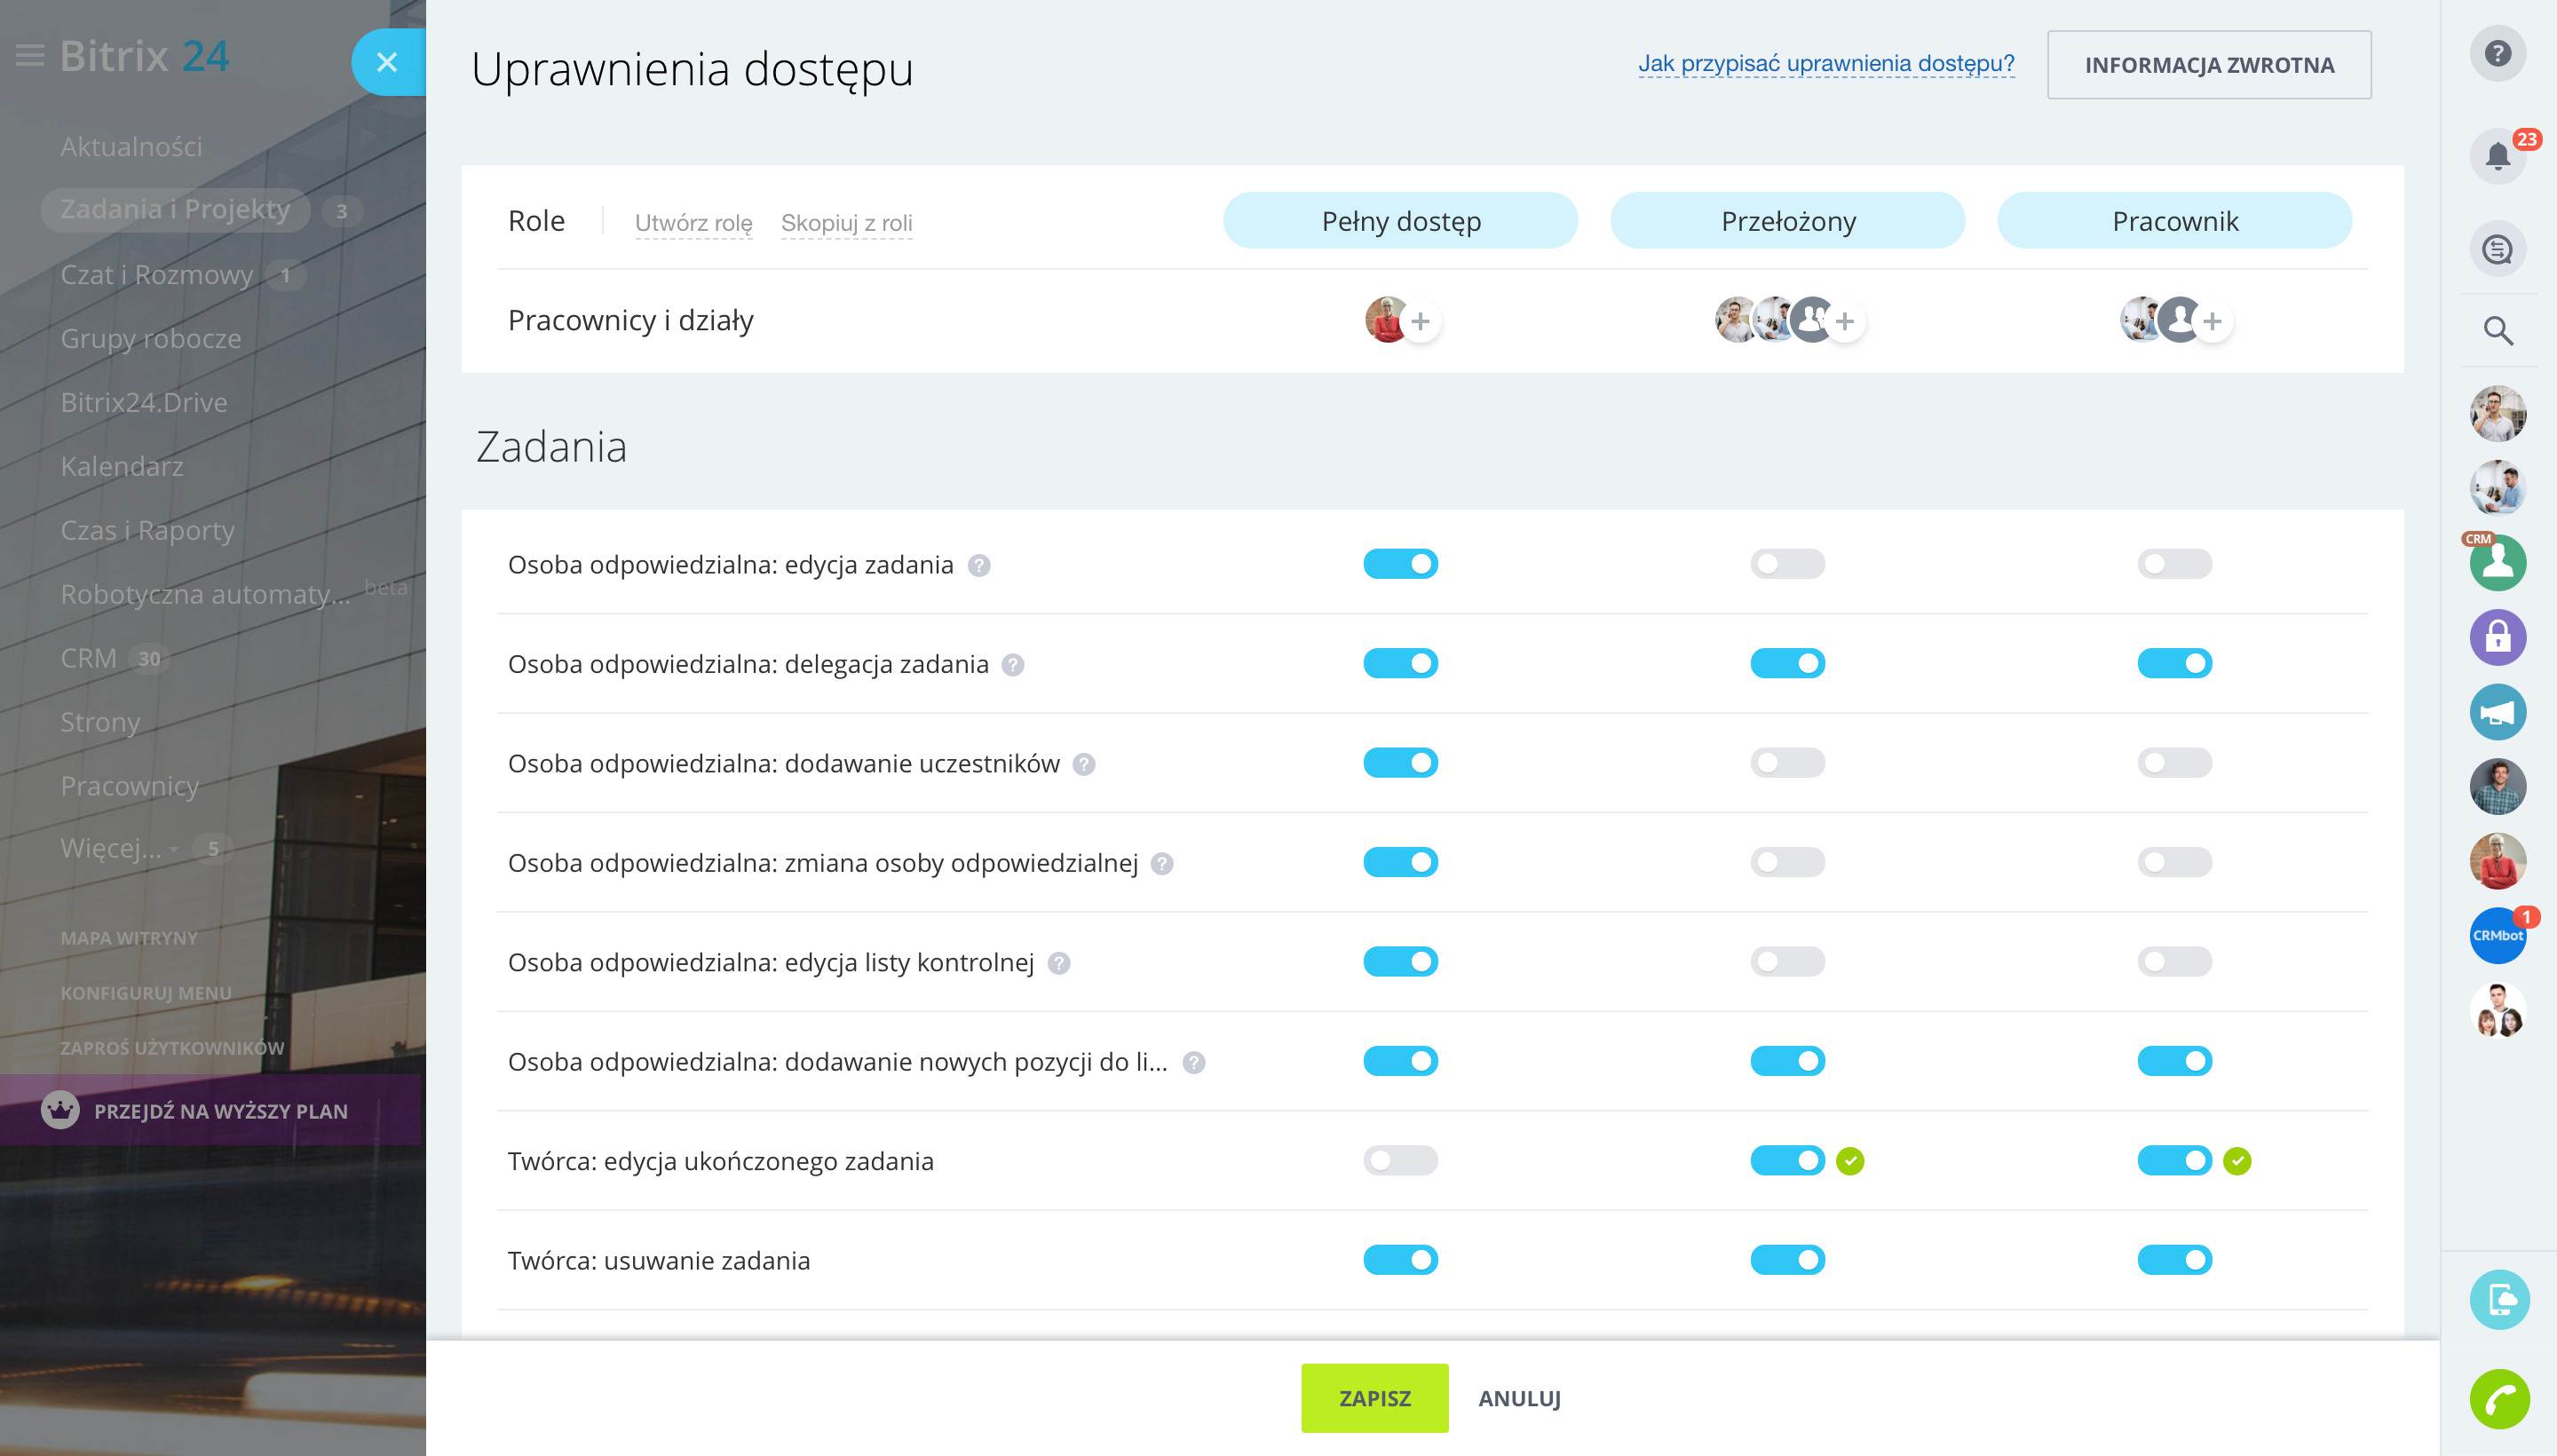Open Kalendarz from the left menu
The width and height of the screenshot is (2557, 1456).
coord(121,467)
